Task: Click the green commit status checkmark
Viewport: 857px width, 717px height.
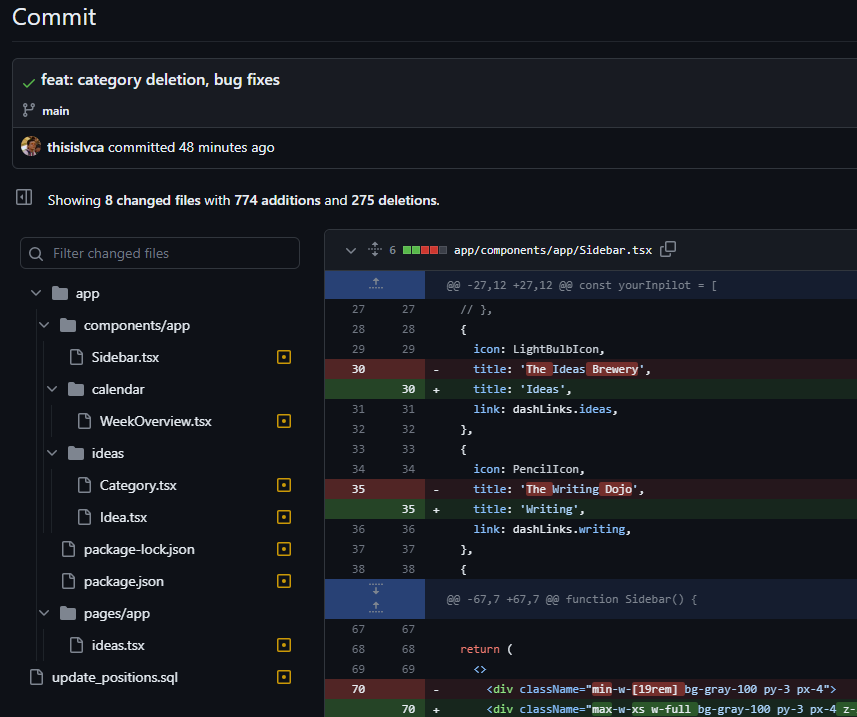Action: coord(29,81)
